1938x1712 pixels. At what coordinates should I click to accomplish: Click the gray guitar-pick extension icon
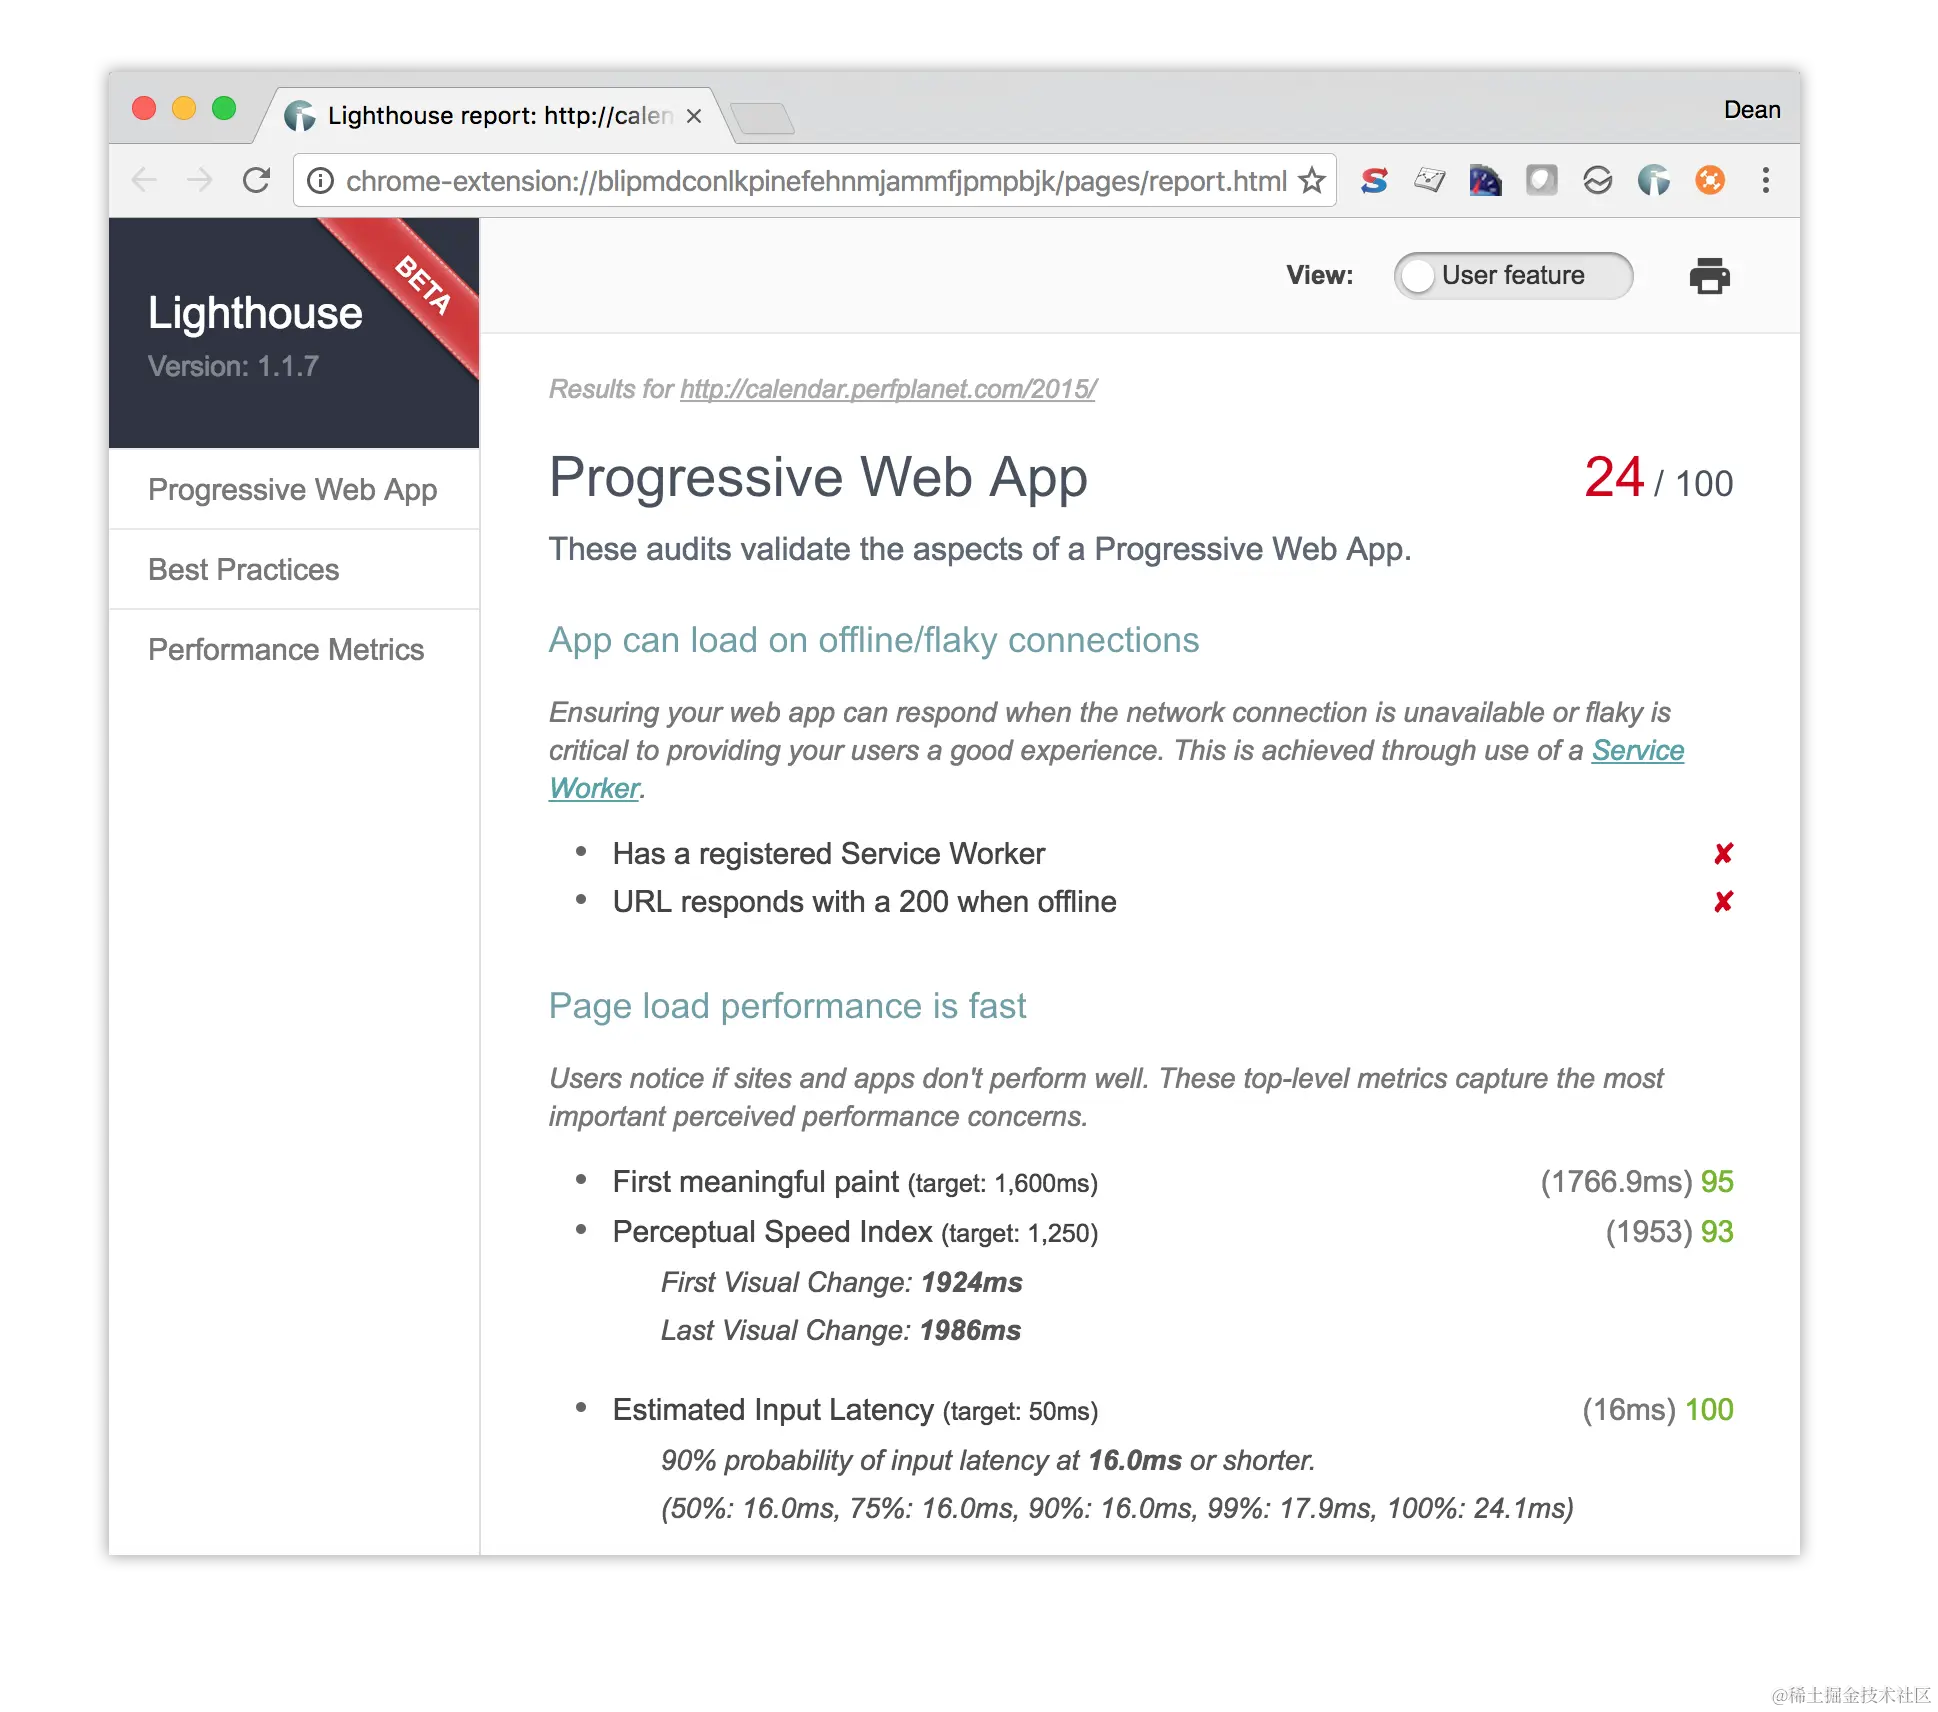click(1541, 180)
